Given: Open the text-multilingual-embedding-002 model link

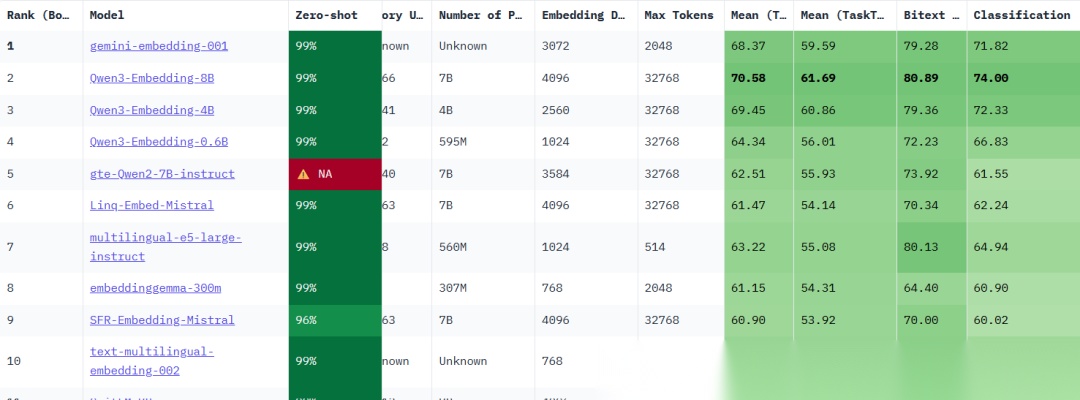Looking at the screenshot, I should 152,361.
